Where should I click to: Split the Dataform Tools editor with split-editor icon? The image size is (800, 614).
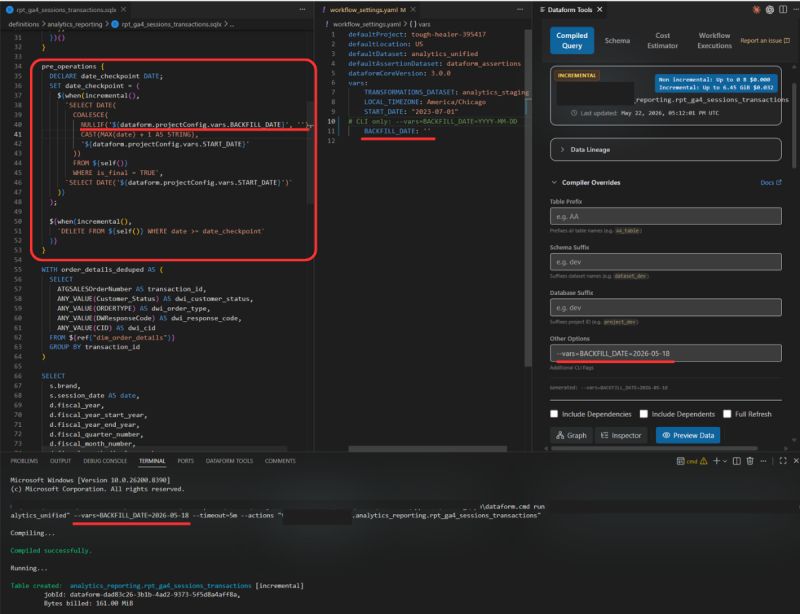pyautogui.click(x=783, y=10)
